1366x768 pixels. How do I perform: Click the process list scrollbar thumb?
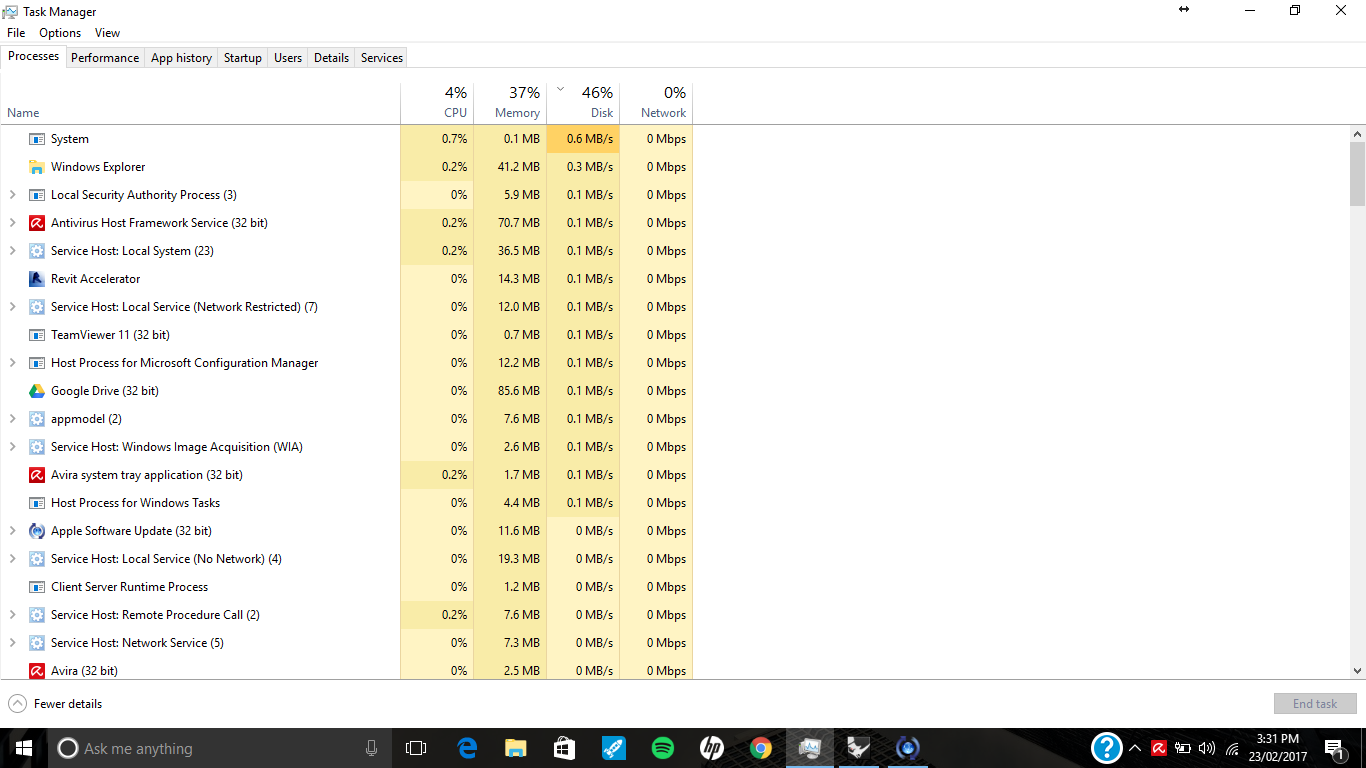click(1357, 173)
